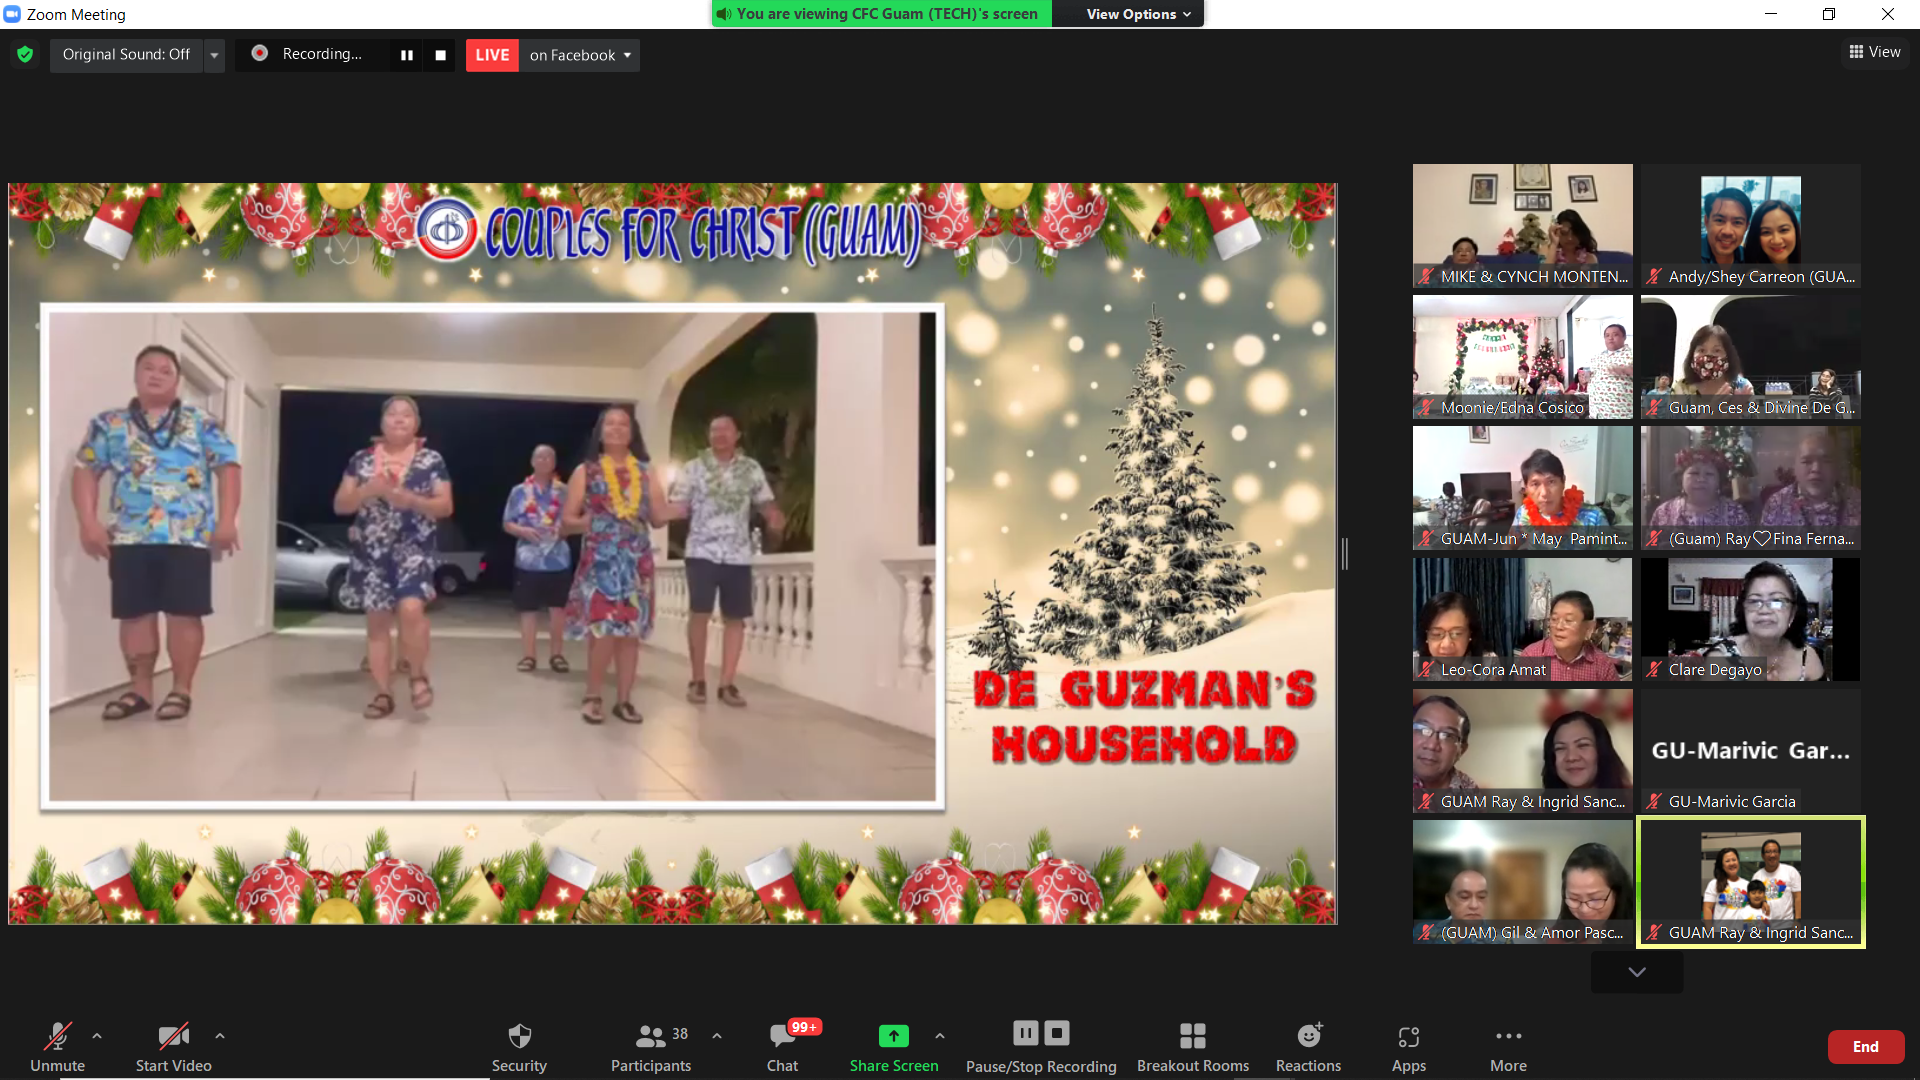Open the Participants panel
The width and height of the screenshot is (1920, 1080).
click(x=651, y=1046)
